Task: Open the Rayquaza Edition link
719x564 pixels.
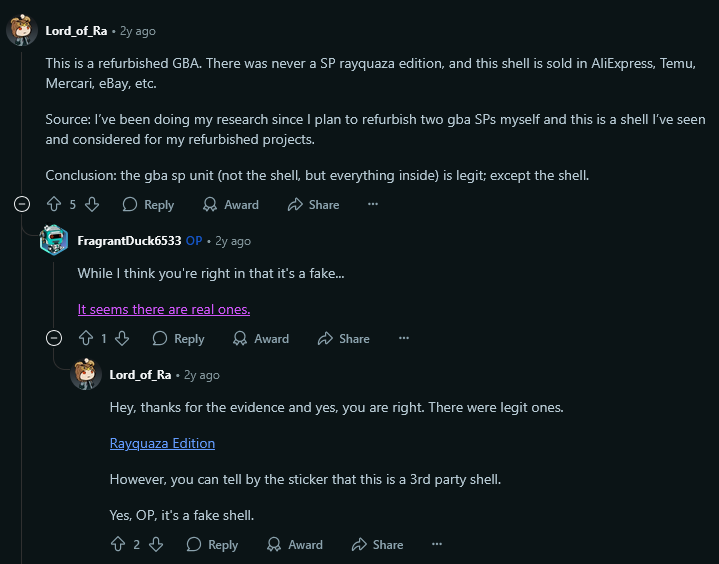Action: 162,443
